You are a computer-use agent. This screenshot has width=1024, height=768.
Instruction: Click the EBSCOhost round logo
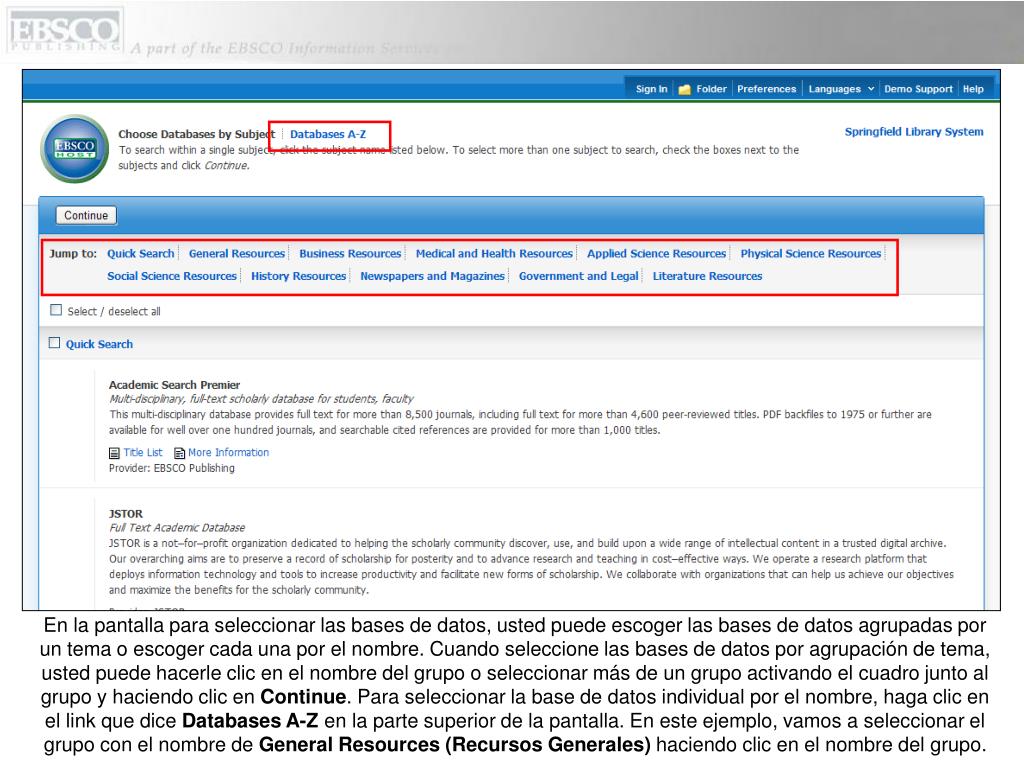tap(74, 149)
